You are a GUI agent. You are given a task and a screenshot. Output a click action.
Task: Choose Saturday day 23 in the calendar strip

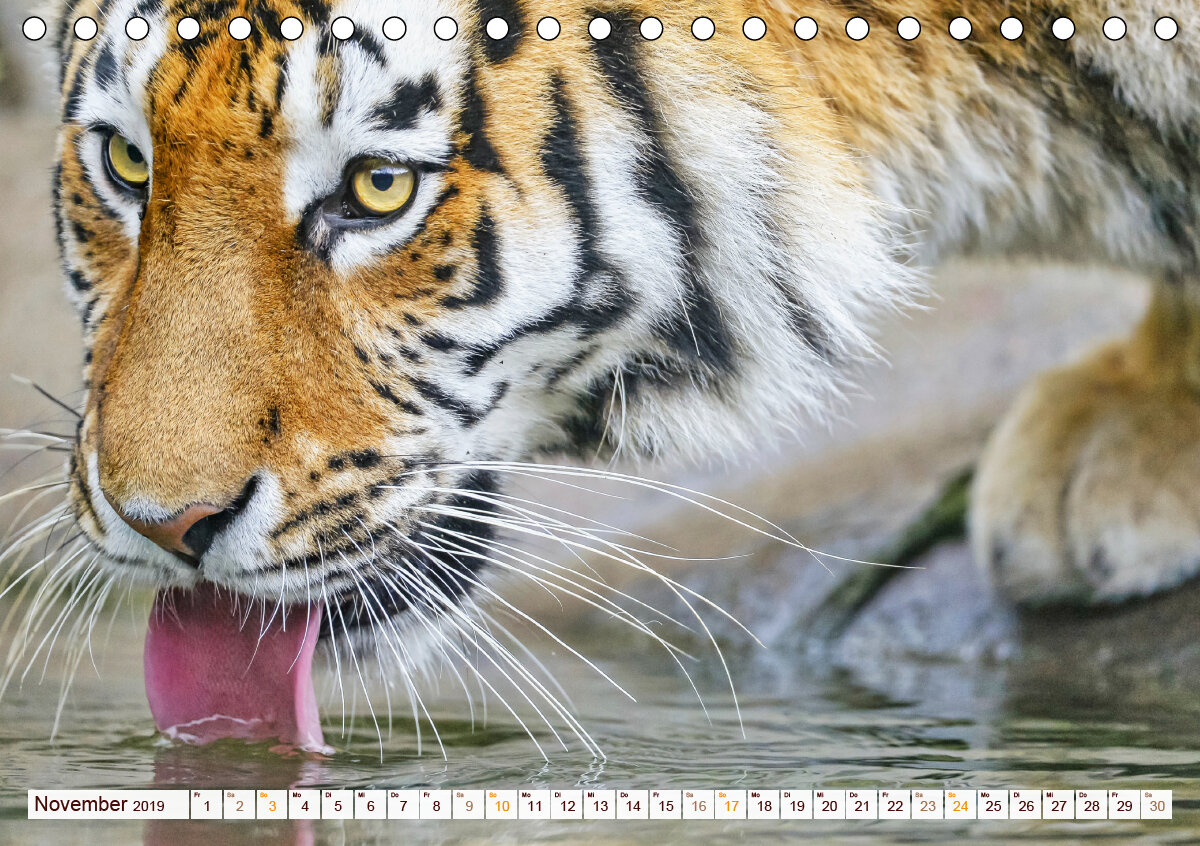coord(927,804)
